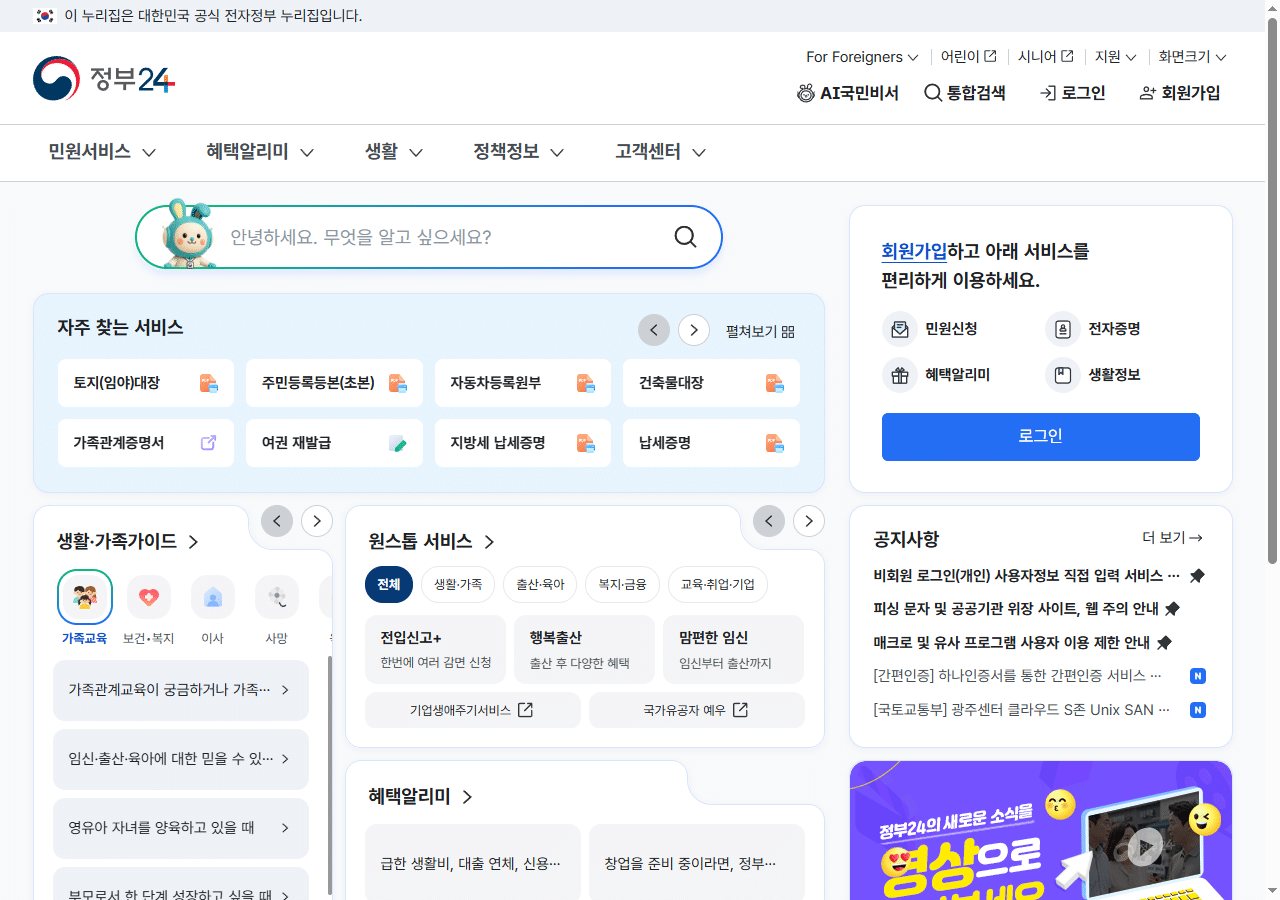The height and width of the screenshot is (900, 1280).
Task: Click the 전자증명 icon in login panel
Action: [x=1063, y=329]
